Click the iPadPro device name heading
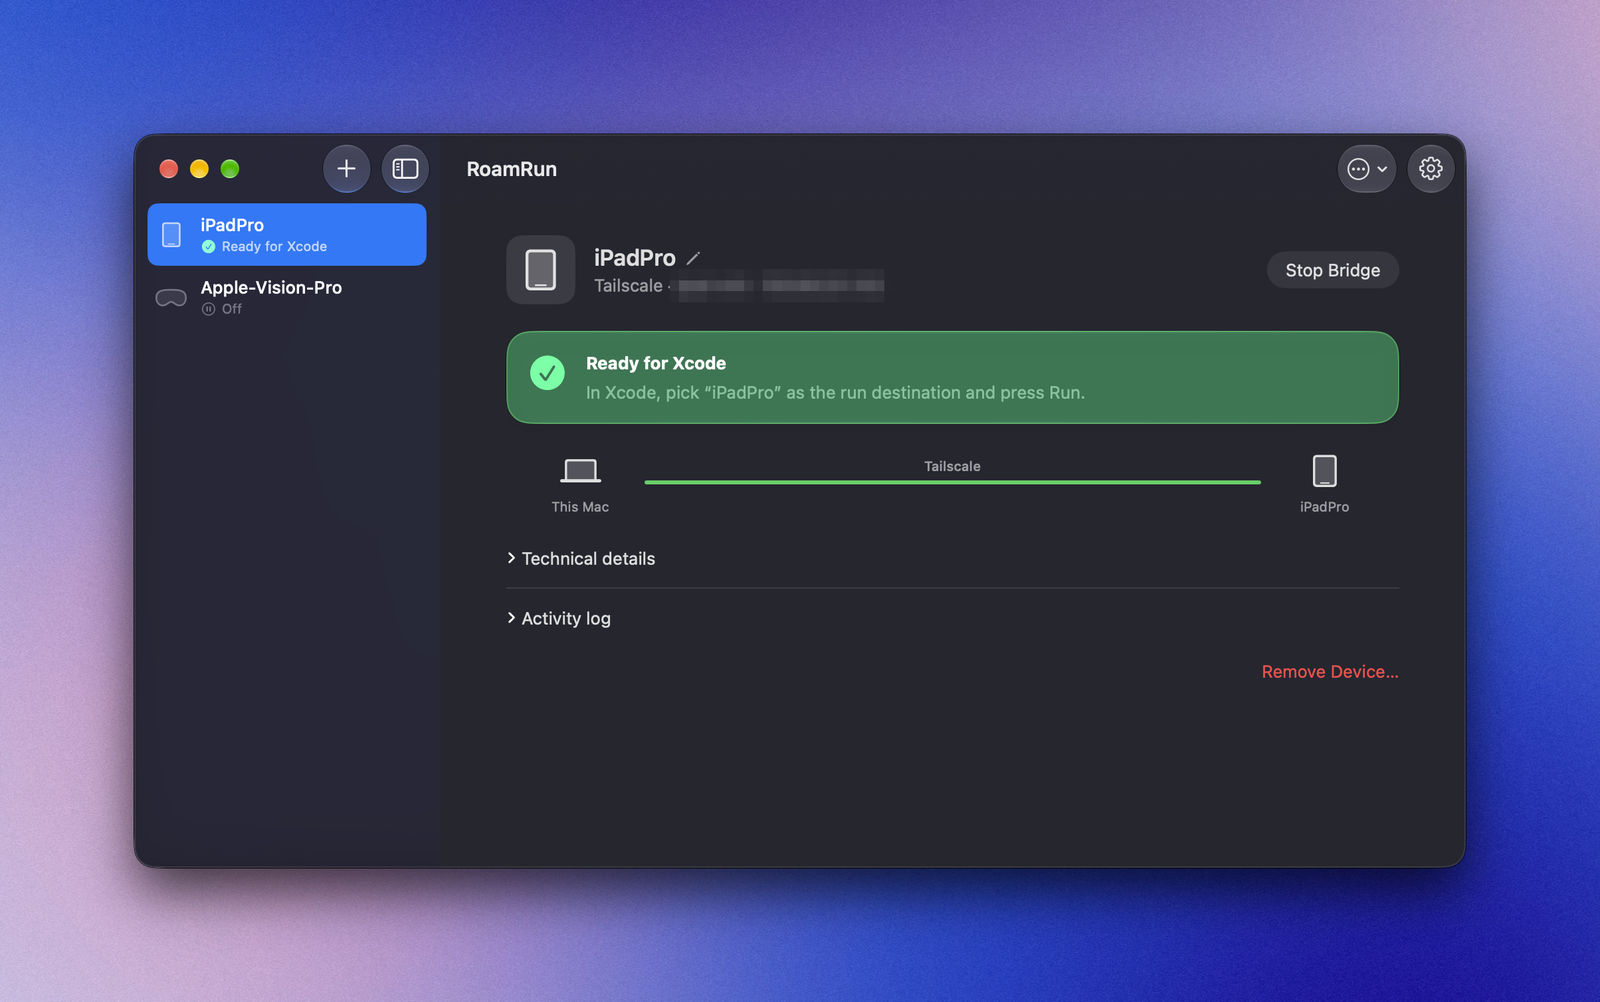This screenshot has width=1600, height=1002. click(x=635, y=258)
